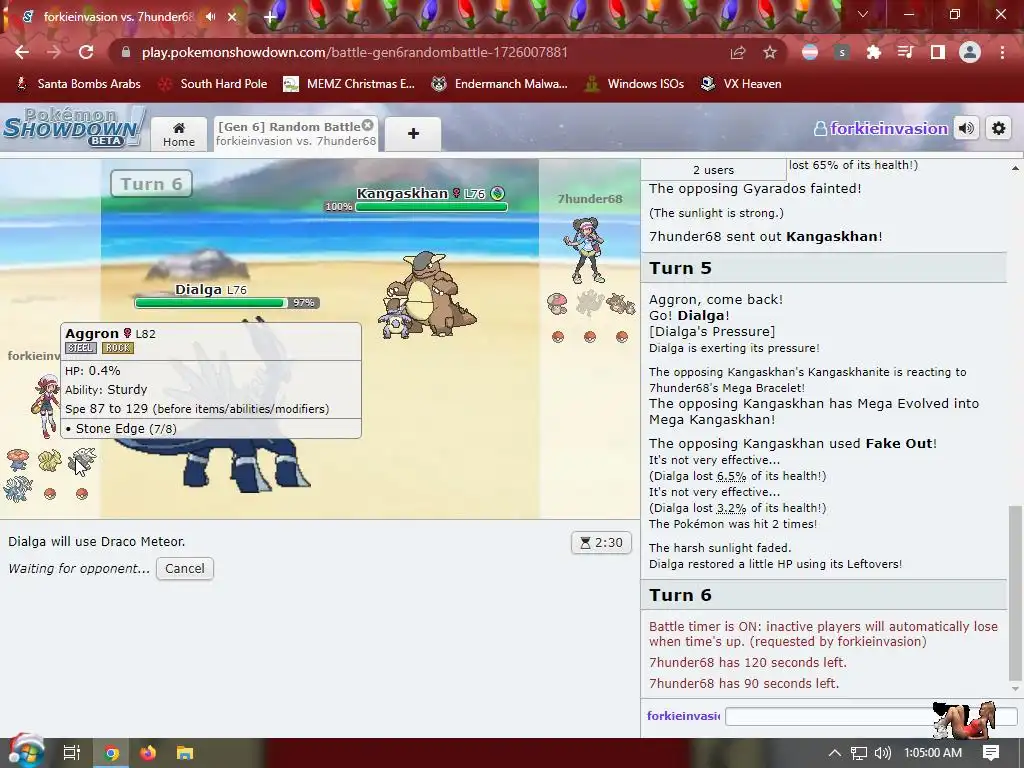
Task: Close the forkieinvasion vs. 7hunder68 browser tab
Action: [232, 17]
